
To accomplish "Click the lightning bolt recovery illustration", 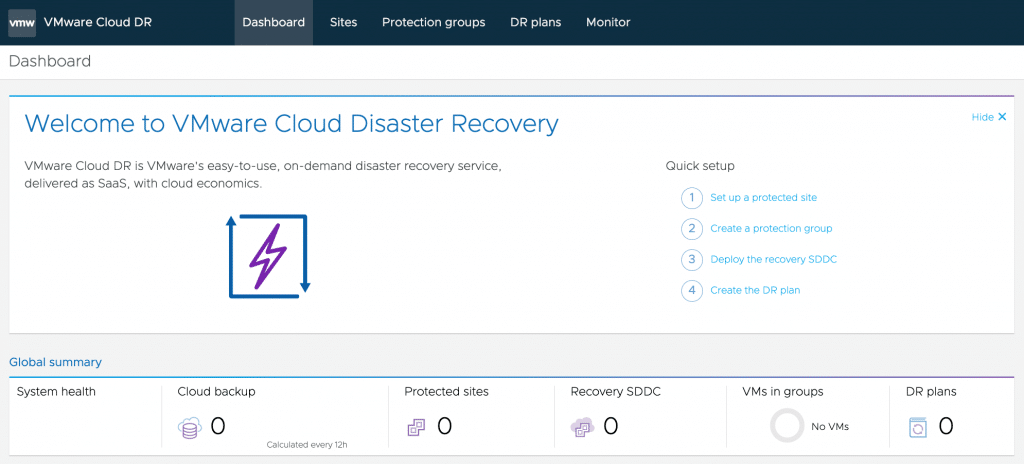I will click(x=268, y=256).
